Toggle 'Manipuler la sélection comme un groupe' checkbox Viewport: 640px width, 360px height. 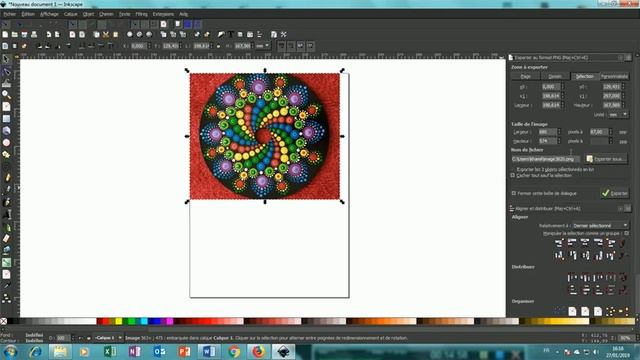point(627,233)
